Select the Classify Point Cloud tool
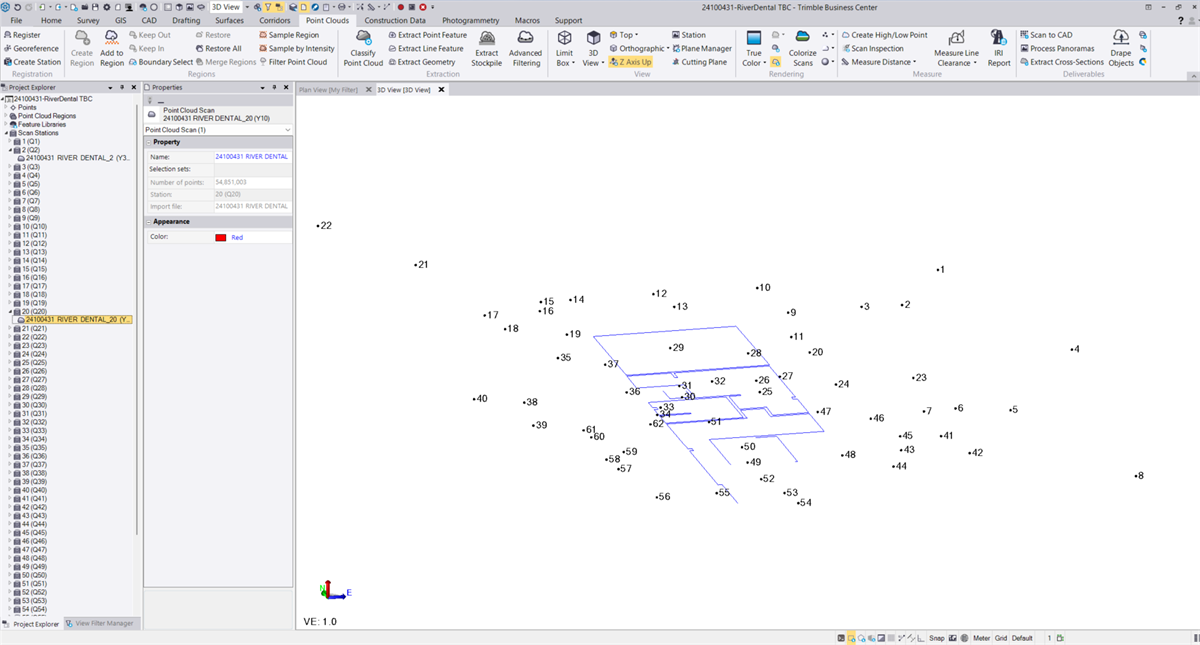 click(362, 48)
